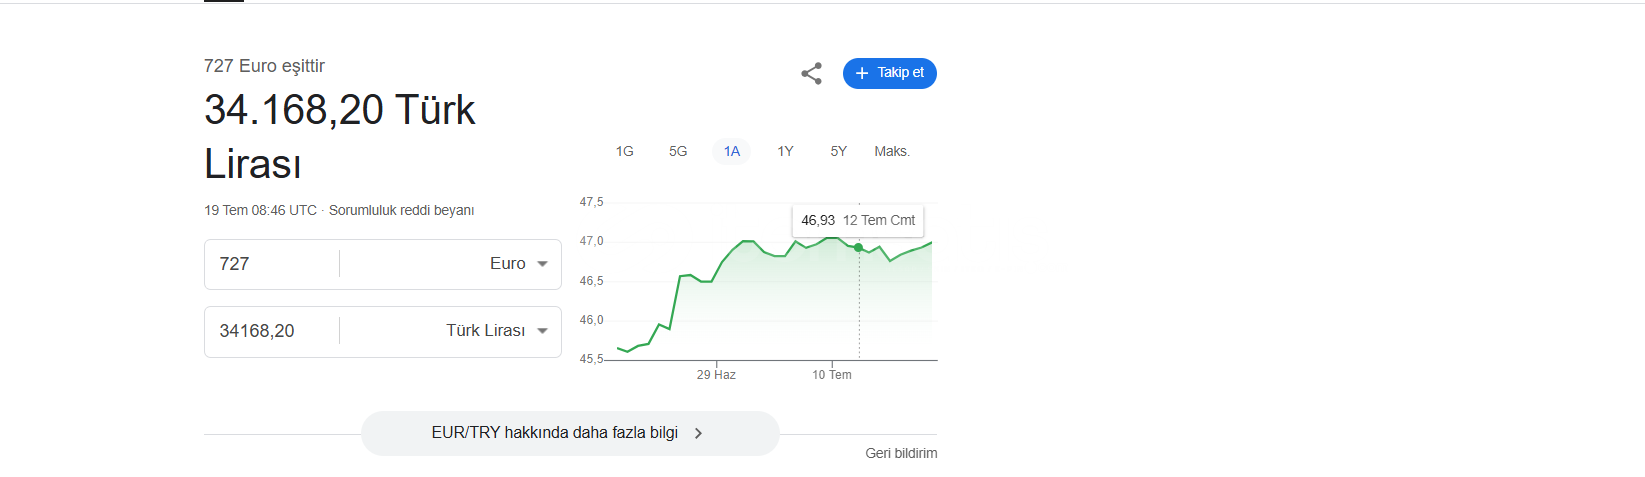This screenshot has width=1645, height=477.
Task: Switch chart to 5Y range
Action: click(838, 151)
